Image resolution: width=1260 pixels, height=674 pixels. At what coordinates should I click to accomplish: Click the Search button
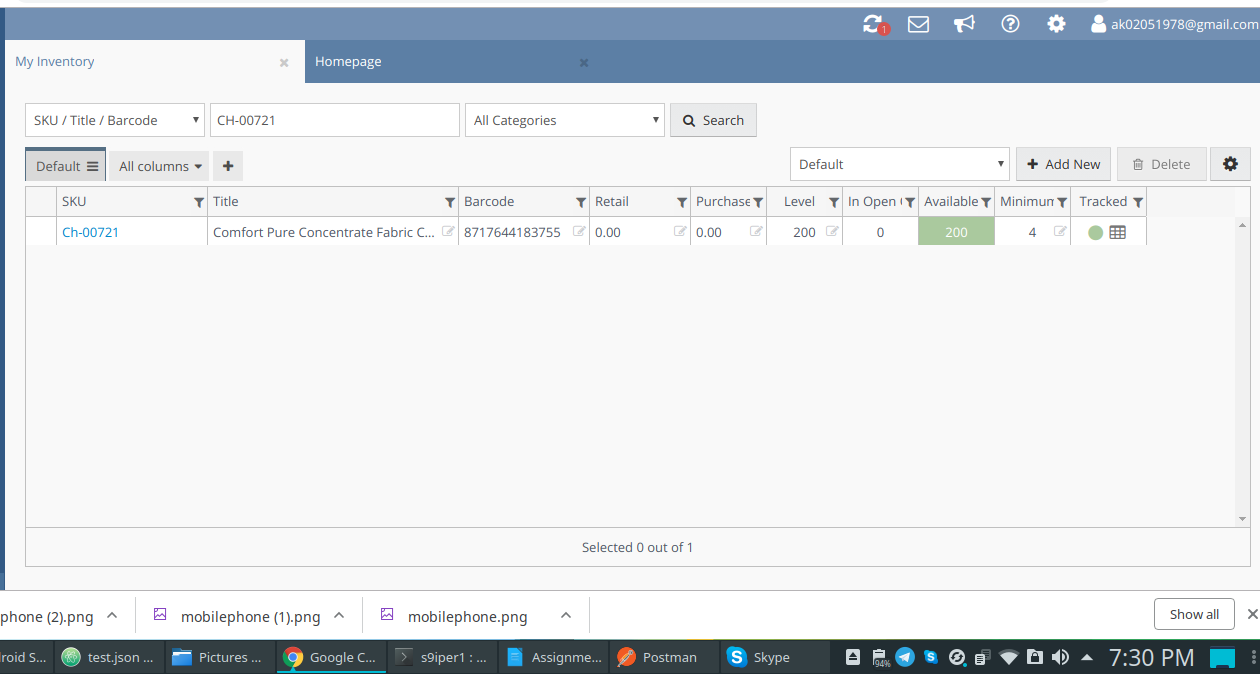[x=713, y=120]
